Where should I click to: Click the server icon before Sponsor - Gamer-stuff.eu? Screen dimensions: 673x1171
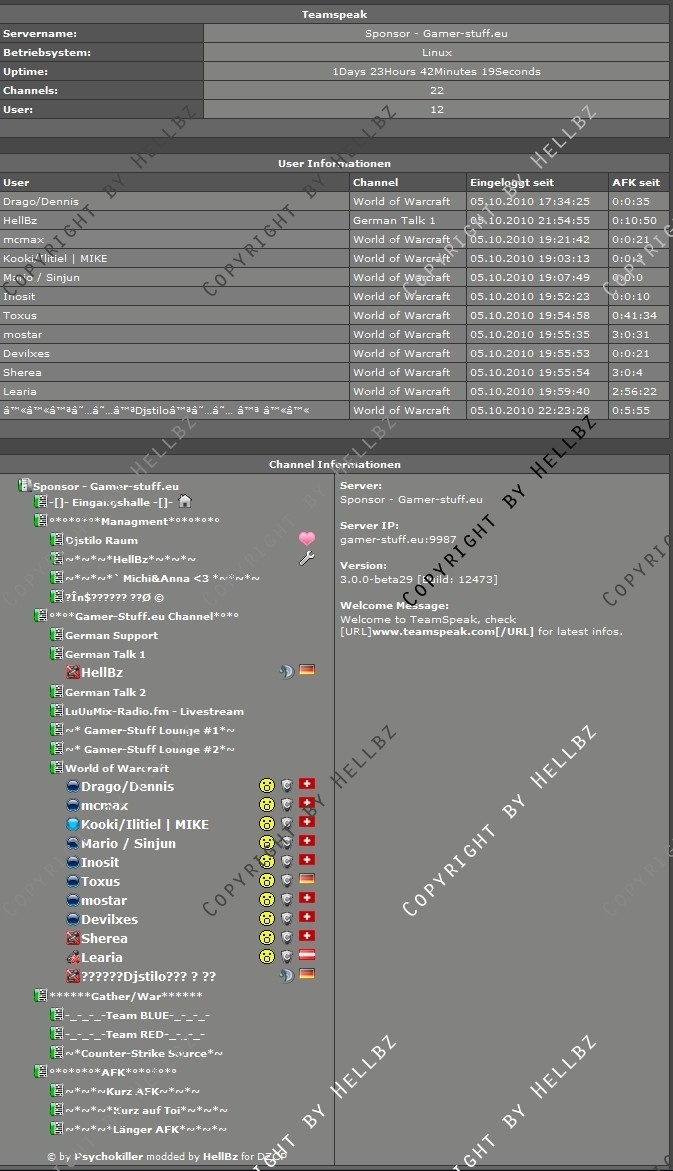tap(25, 485)
